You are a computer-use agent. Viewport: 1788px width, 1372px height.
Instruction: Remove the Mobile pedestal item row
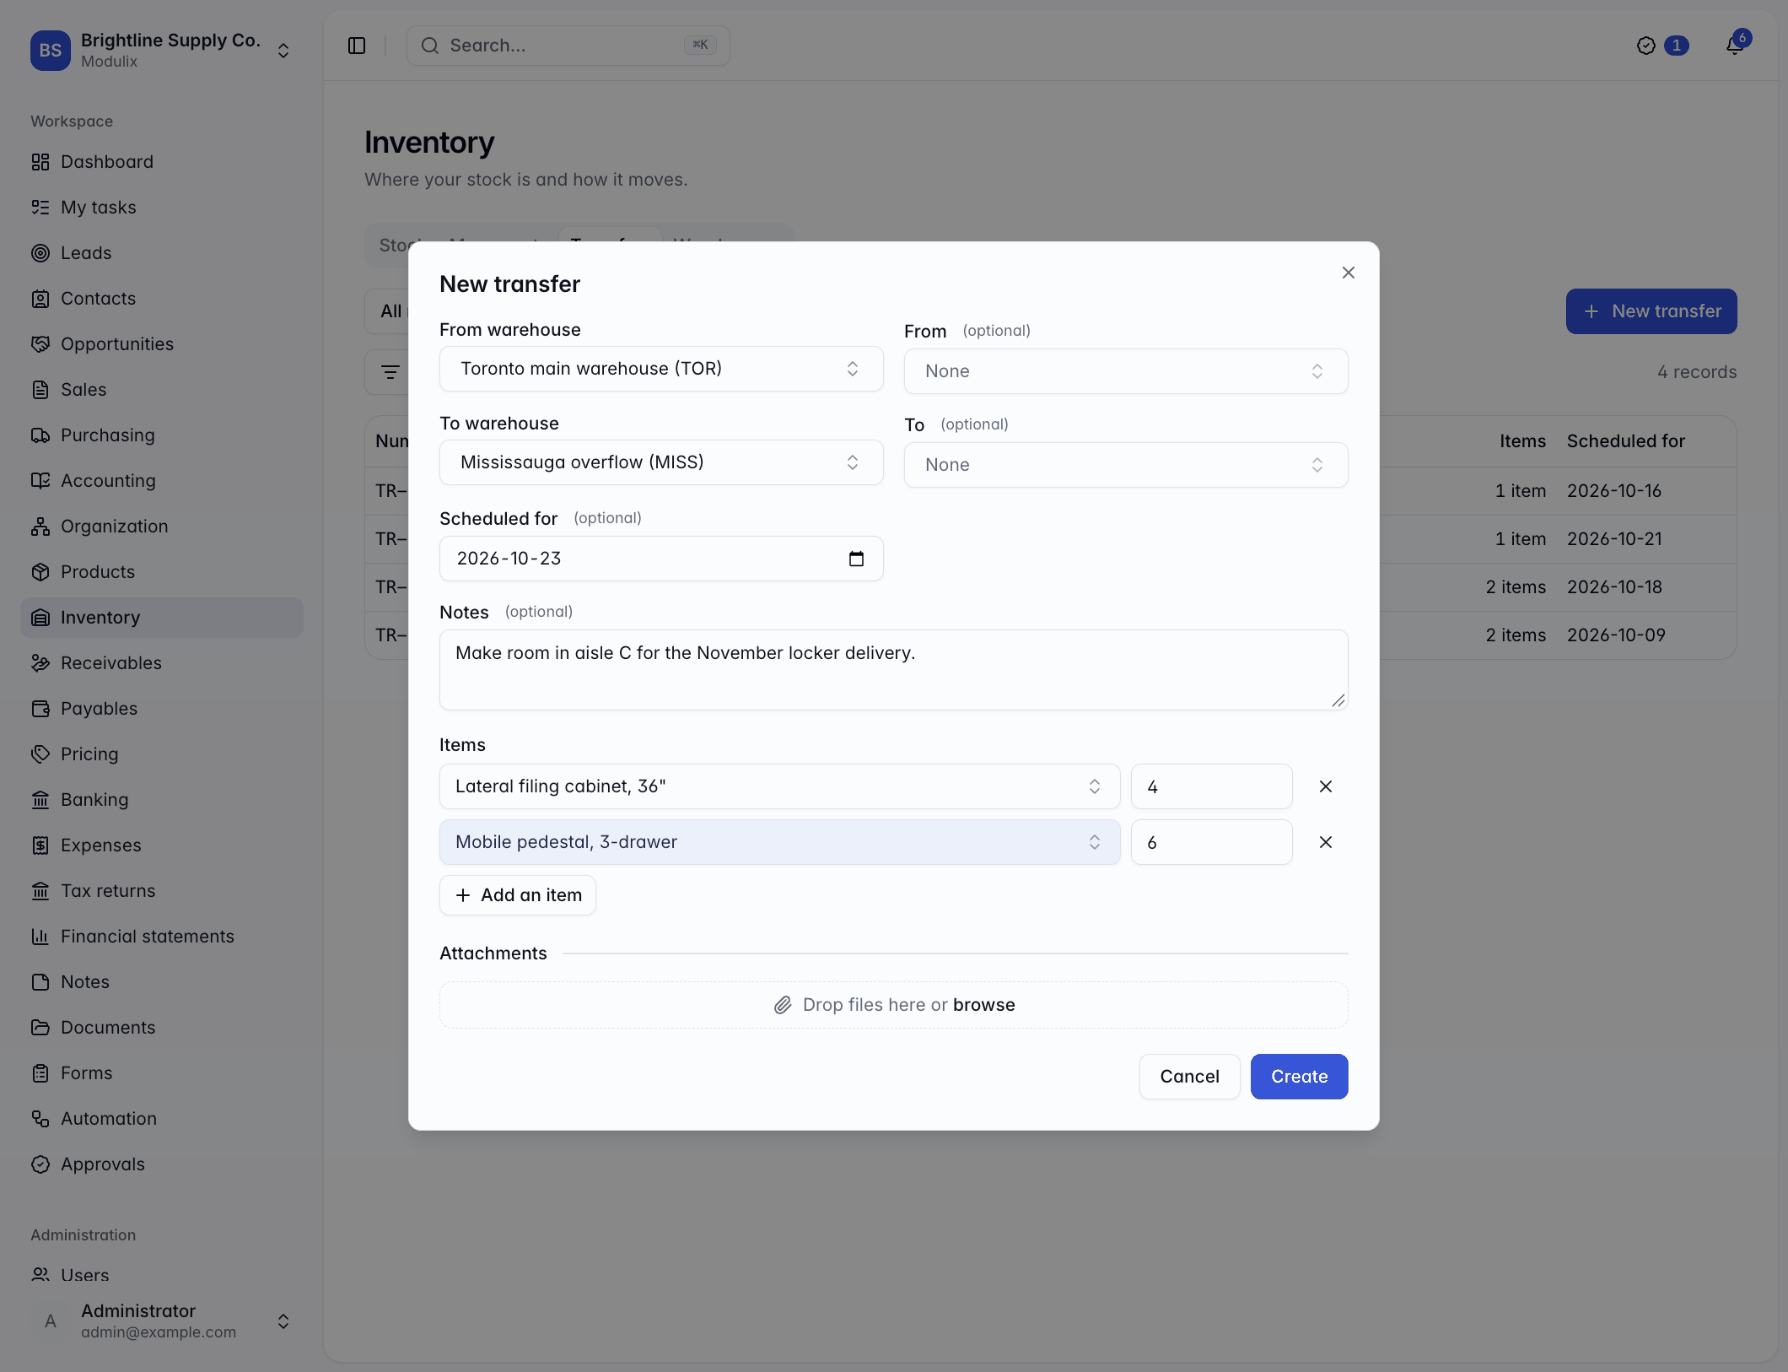(x=1325, y=843)
